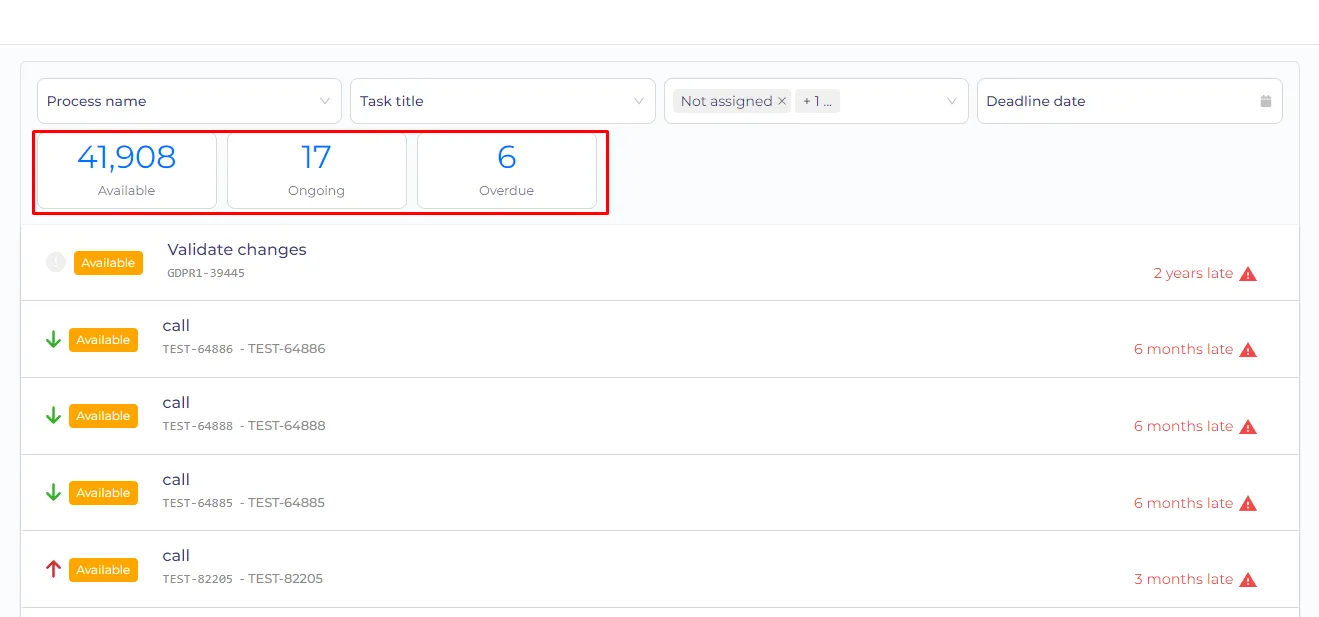Screen dimensions: 1319x617
Task: Open the call task TEST-64888
Action: 660,416
